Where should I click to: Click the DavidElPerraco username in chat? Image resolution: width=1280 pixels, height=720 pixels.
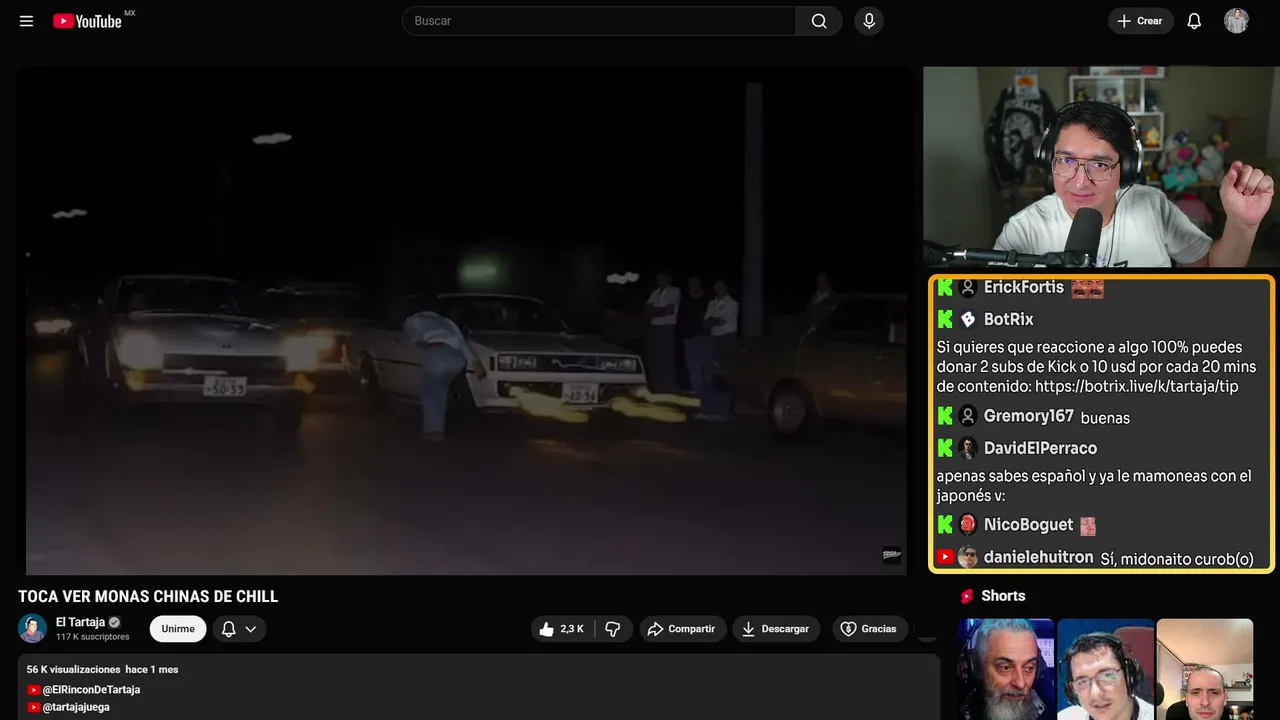point(1041,448)
